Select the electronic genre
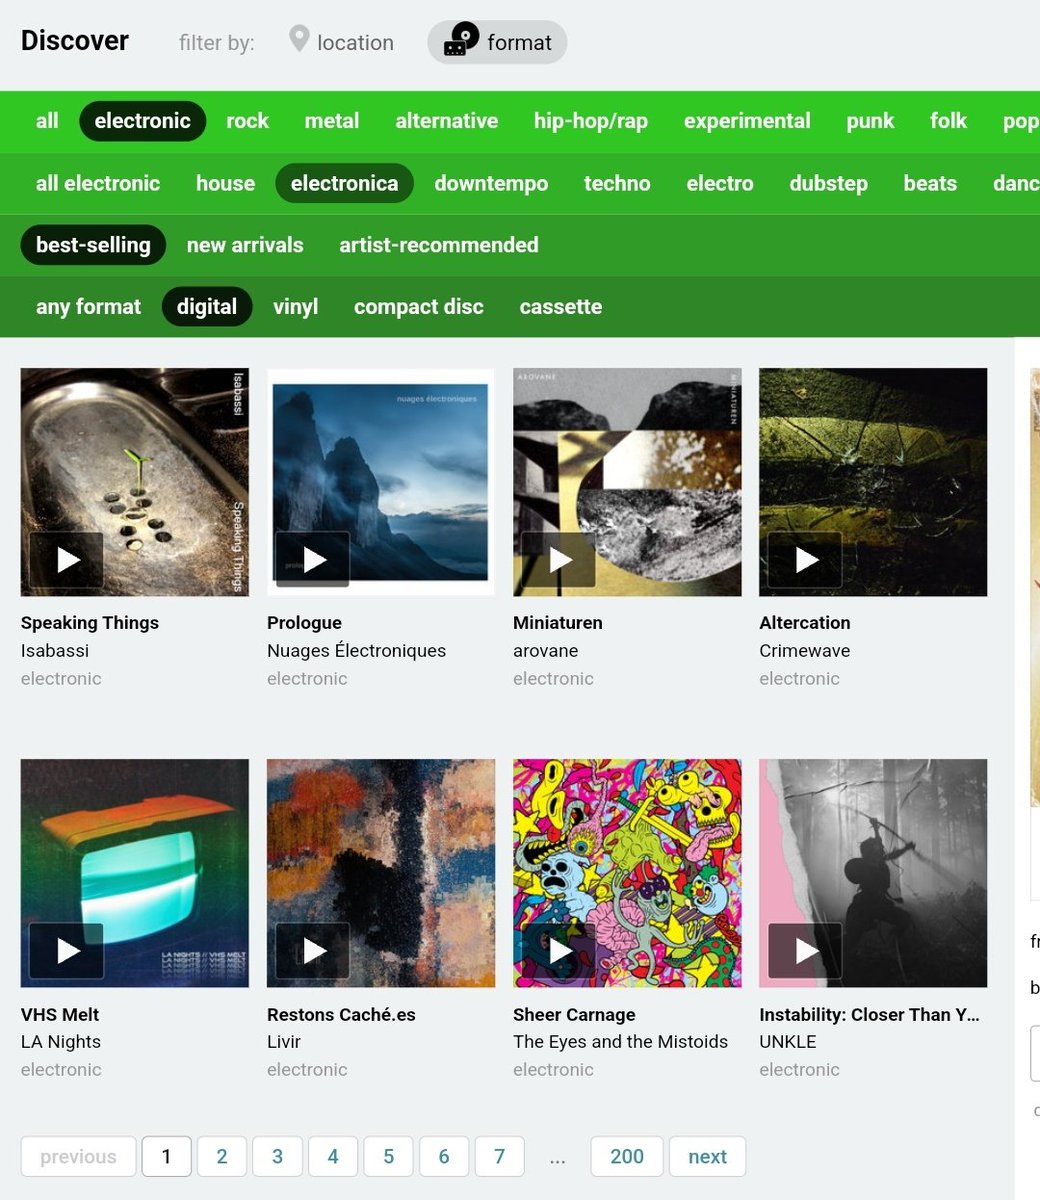This screenshot has width=1040, height=1200. click(x=142, y=121)
